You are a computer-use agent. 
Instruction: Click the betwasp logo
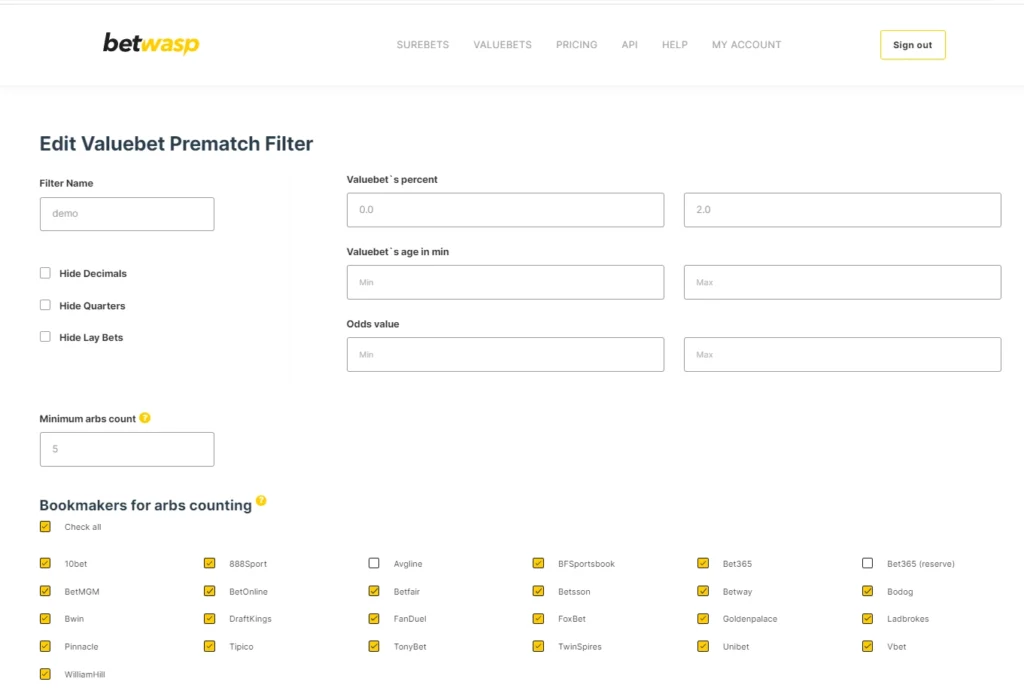click(151, 44)
